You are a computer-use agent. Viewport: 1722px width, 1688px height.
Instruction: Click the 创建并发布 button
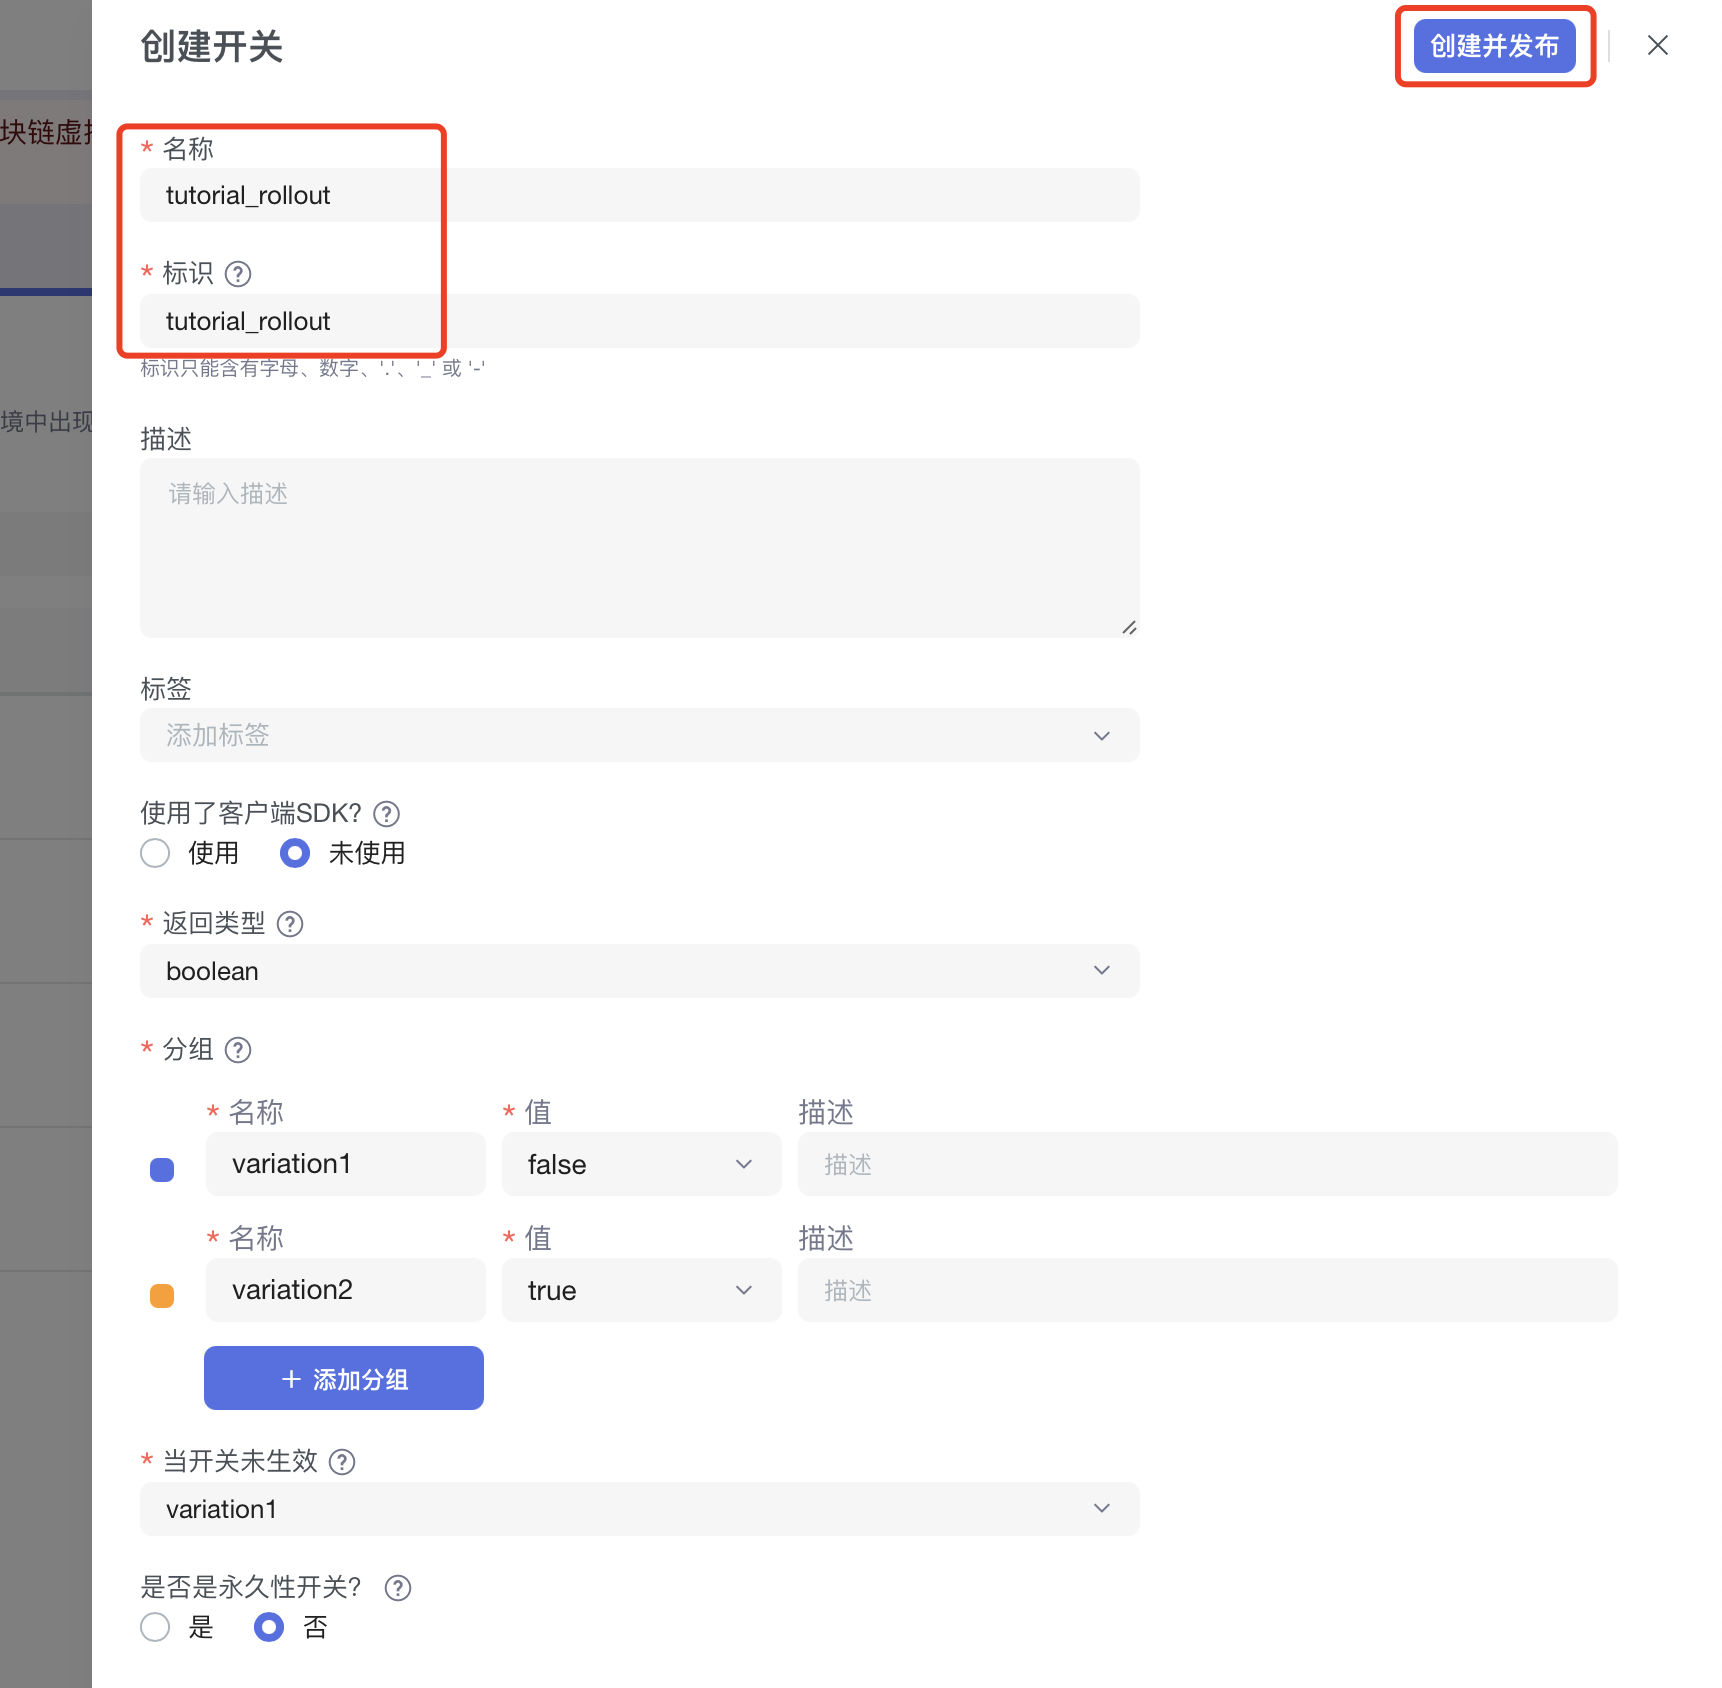tap(1494, 46)
